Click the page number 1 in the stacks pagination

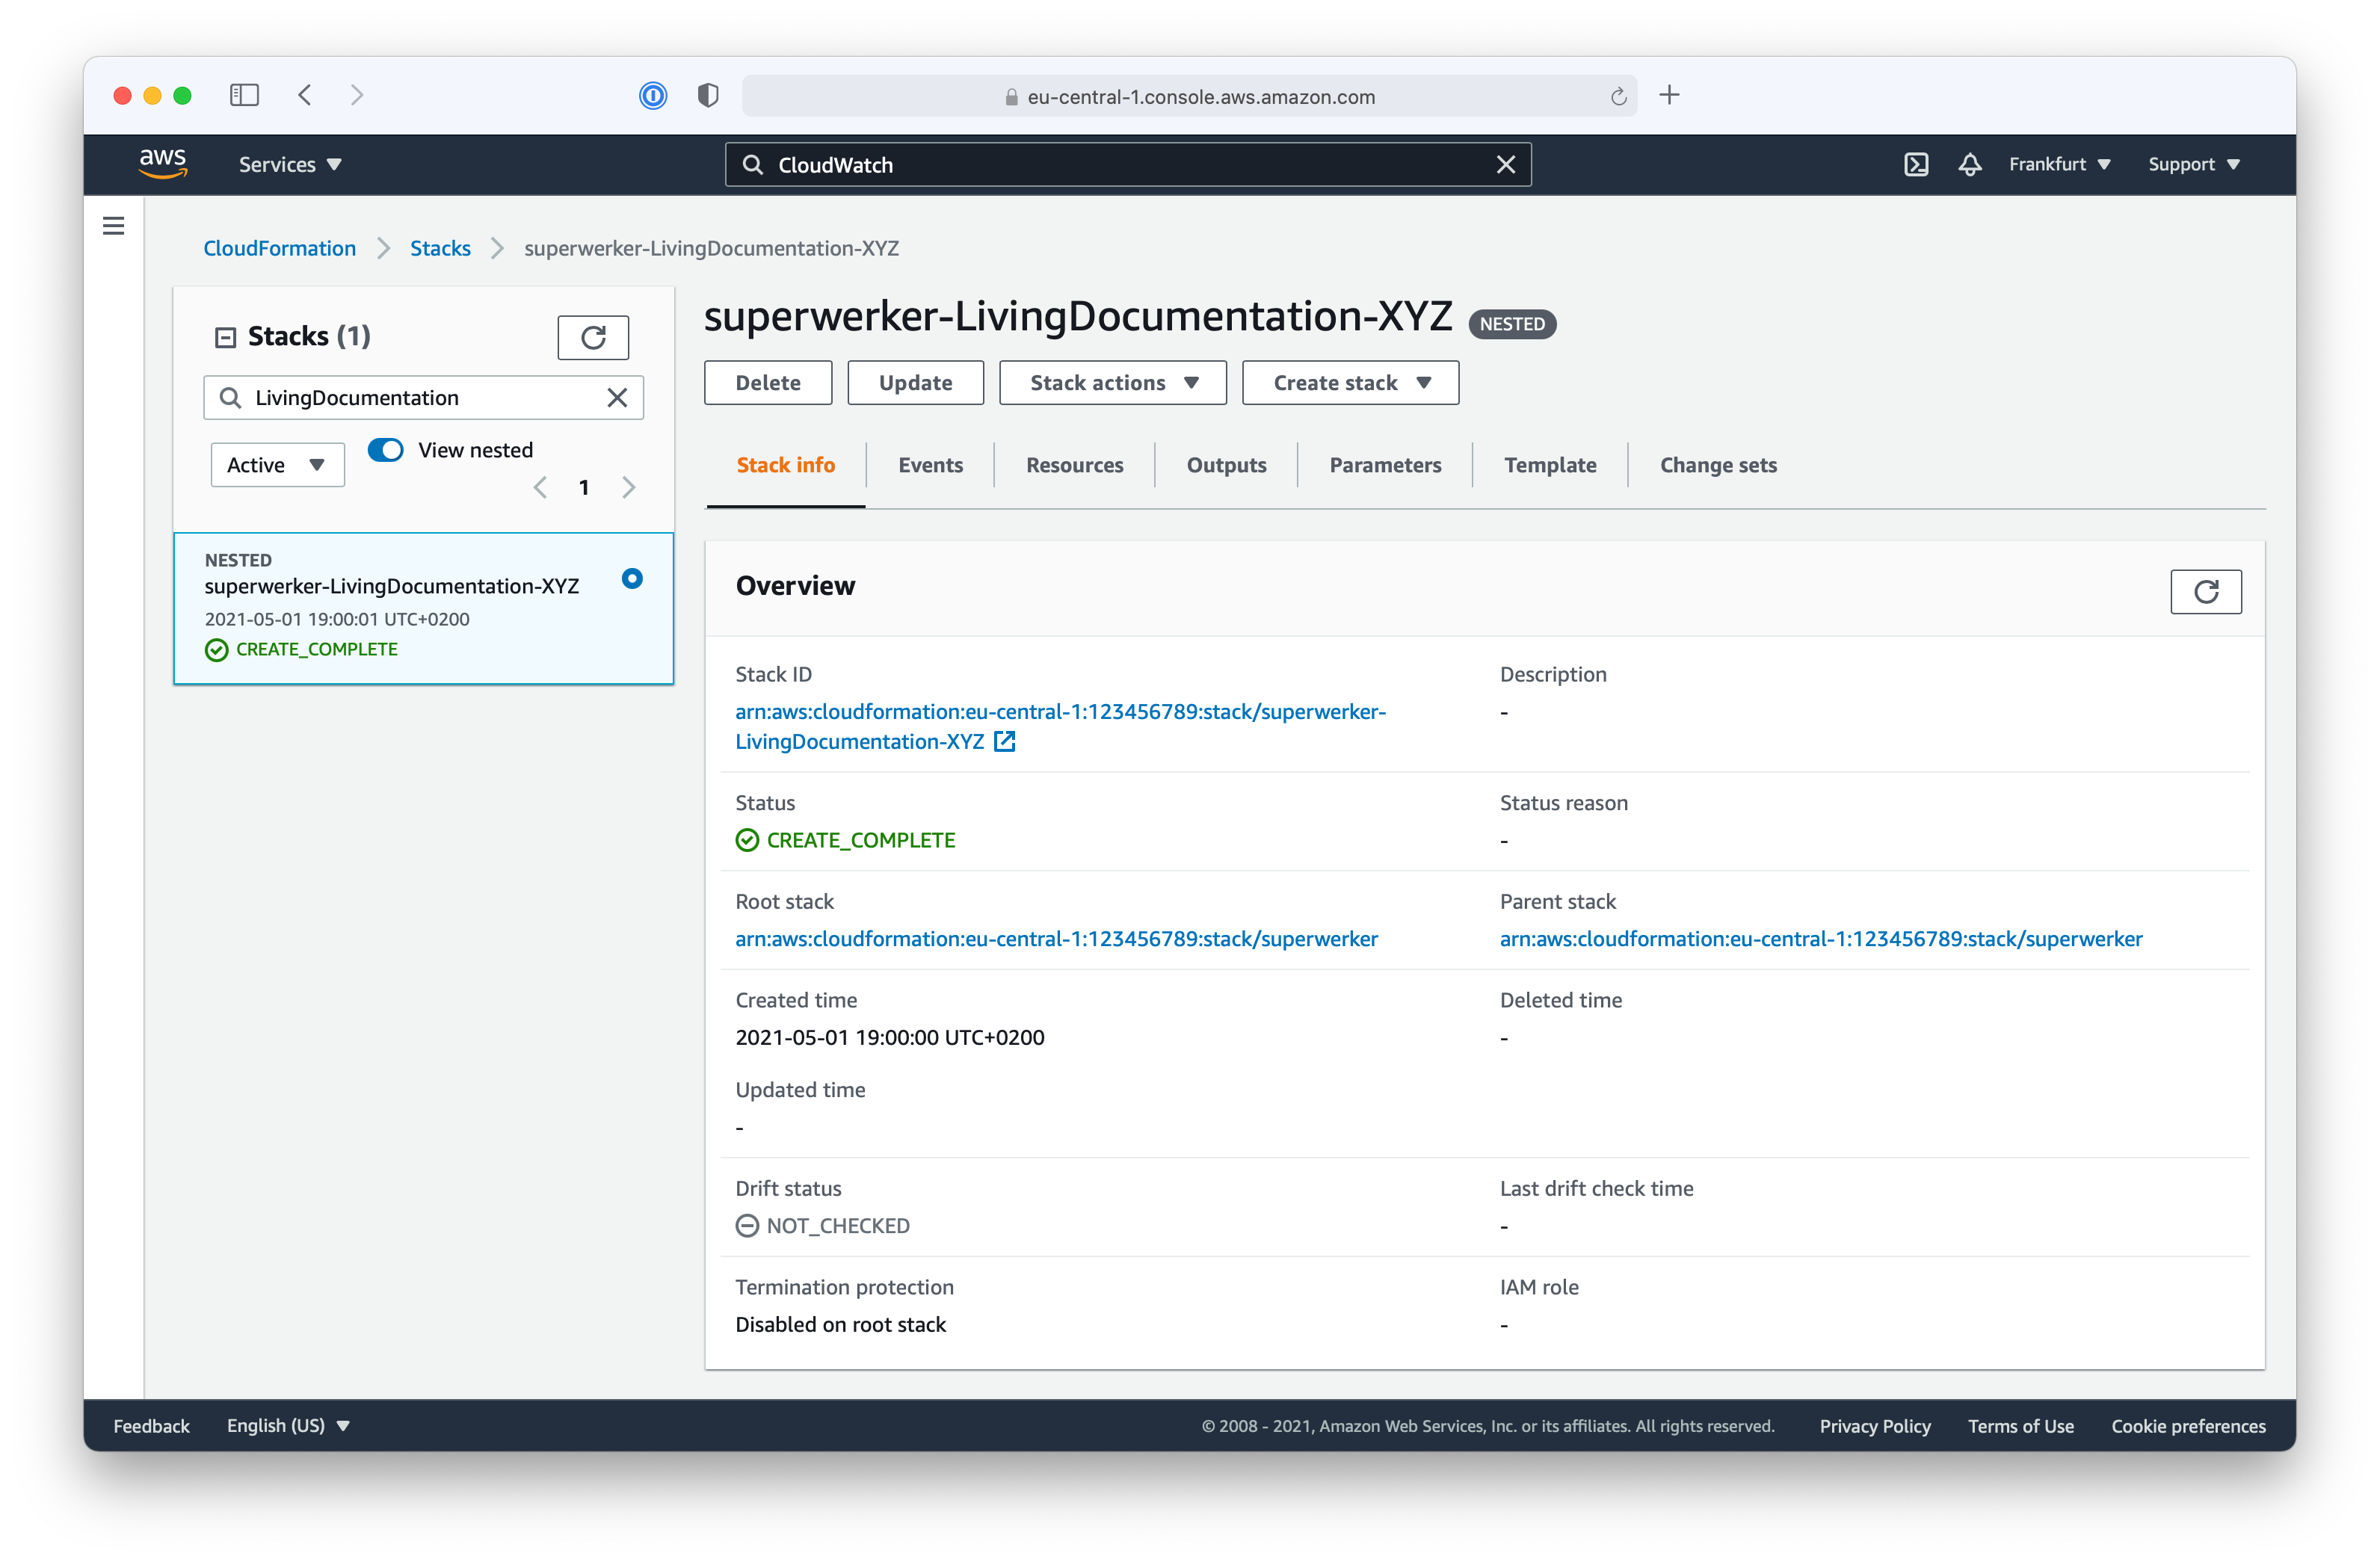(584, 487)
